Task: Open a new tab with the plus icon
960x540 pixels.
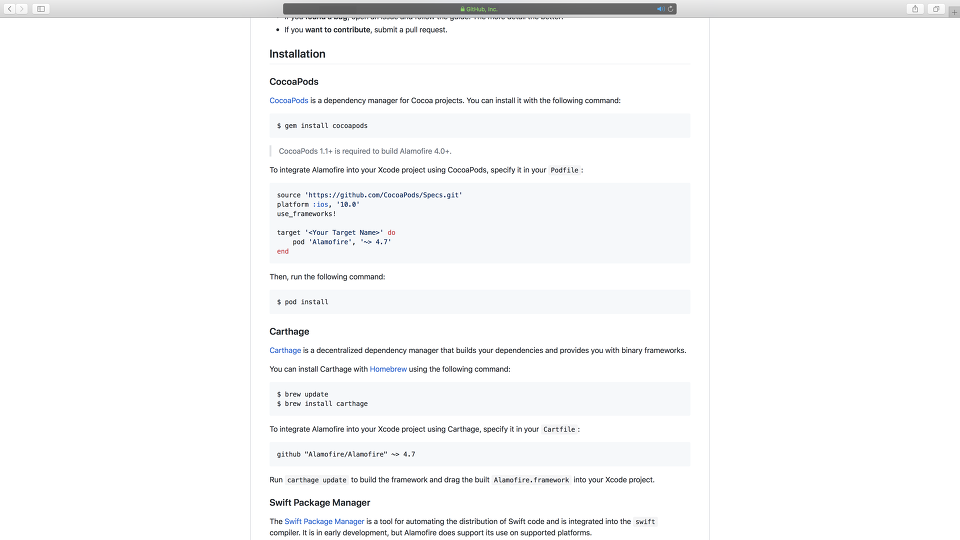Action: 954,12
